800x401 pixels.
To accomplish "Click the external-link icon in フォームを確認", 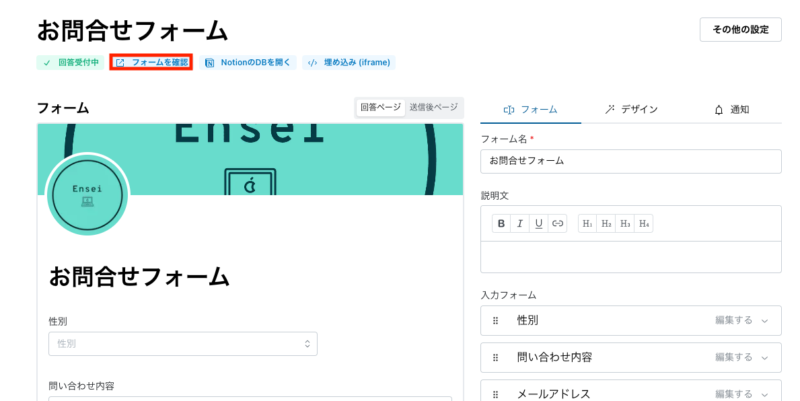I will pos(120,63).
